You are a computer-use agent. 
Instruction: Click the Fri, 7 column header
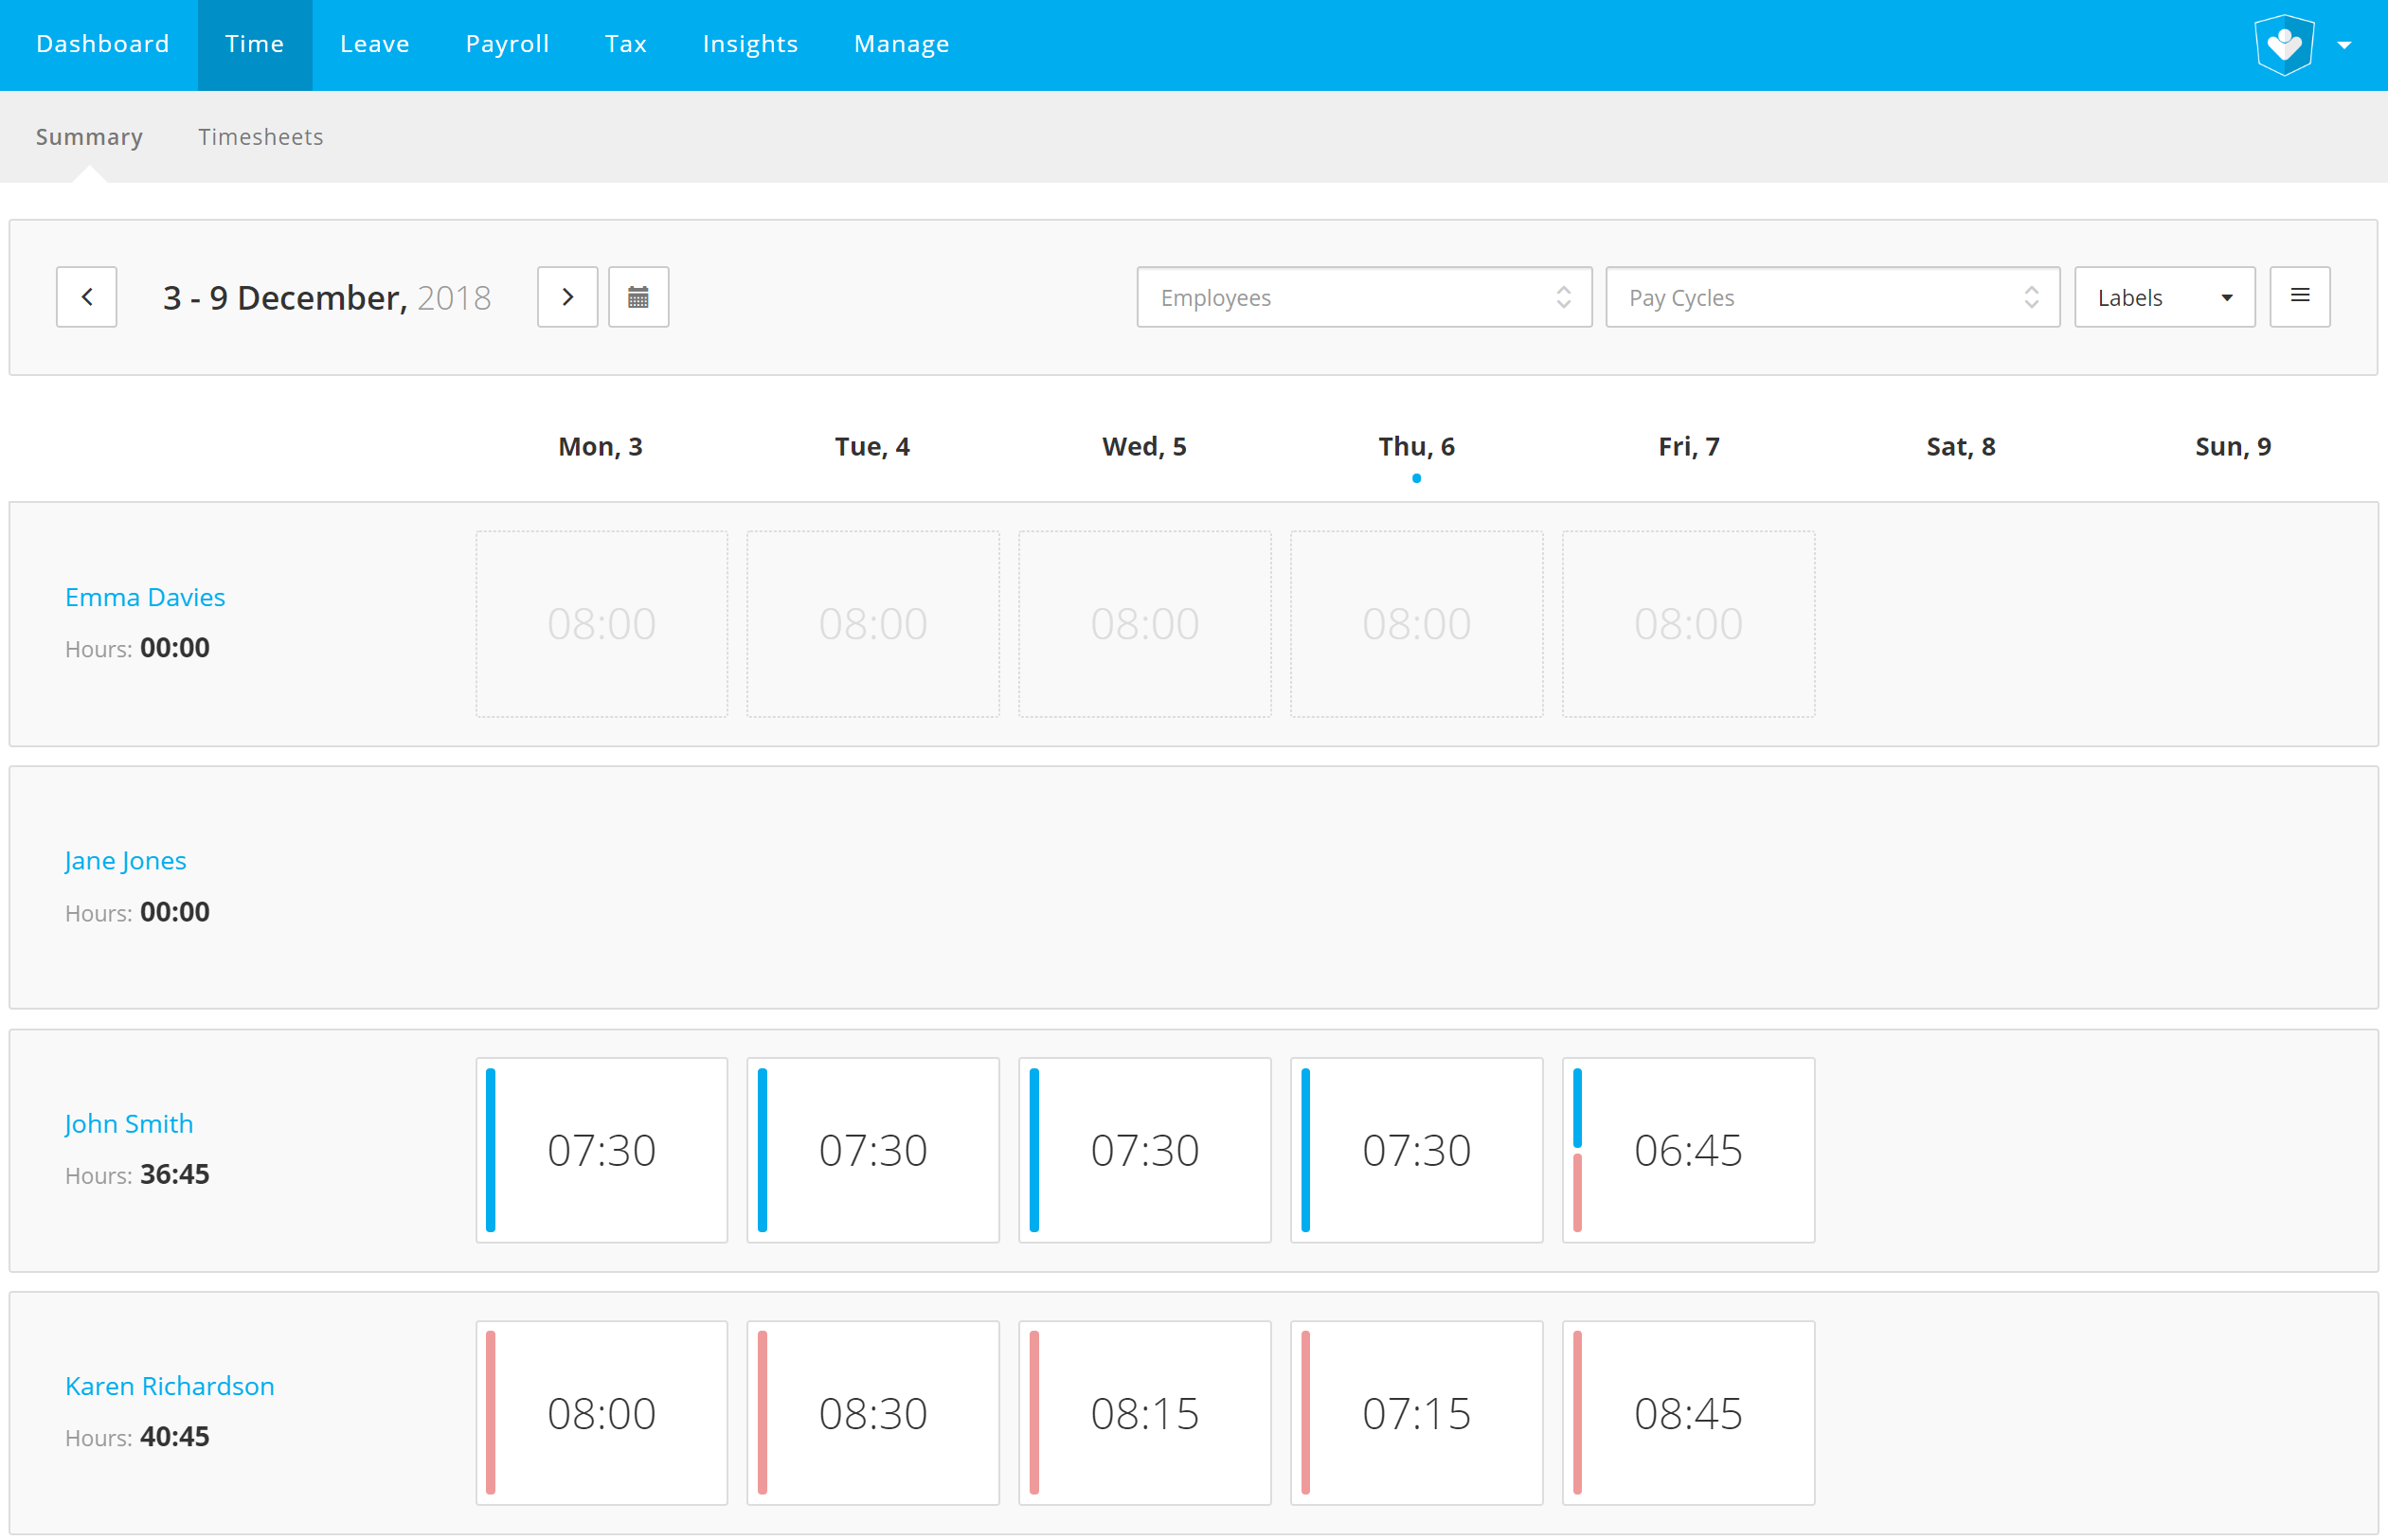point(1688,446)
